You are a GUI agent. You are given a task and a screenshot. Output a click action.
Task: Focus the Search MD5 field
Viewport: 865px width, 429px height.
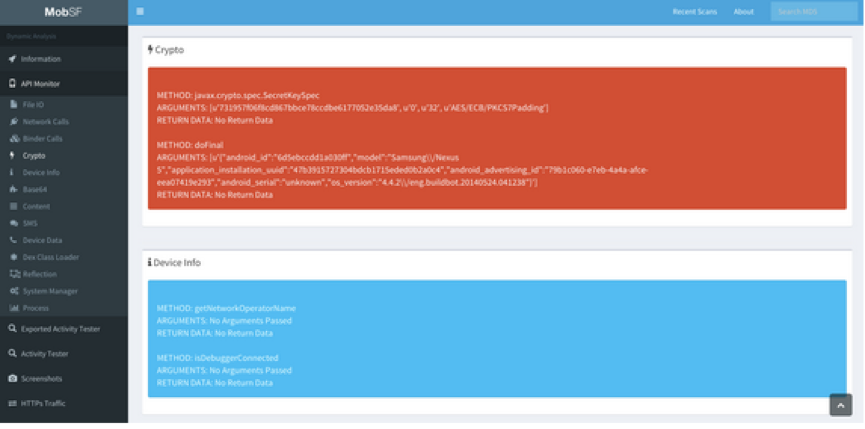click(x=814, y=12)
